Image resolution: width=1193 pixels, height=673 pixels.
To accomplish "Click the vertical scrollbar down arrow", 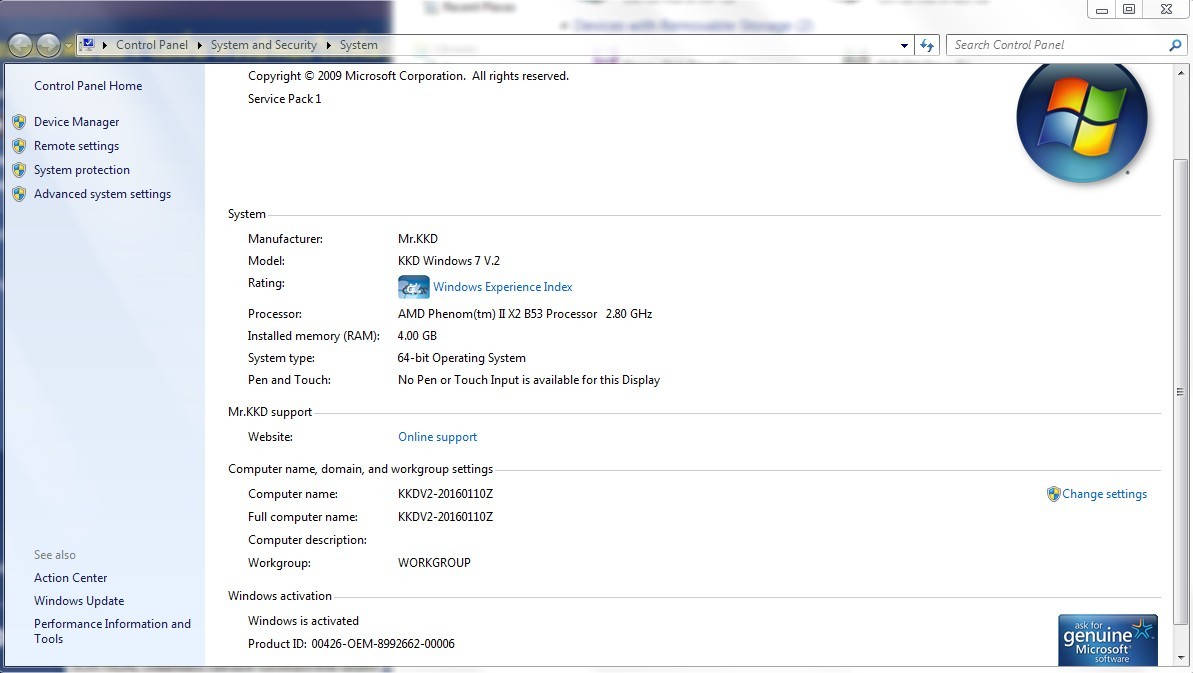I will pyautogui.click(x=1181, y=657).
